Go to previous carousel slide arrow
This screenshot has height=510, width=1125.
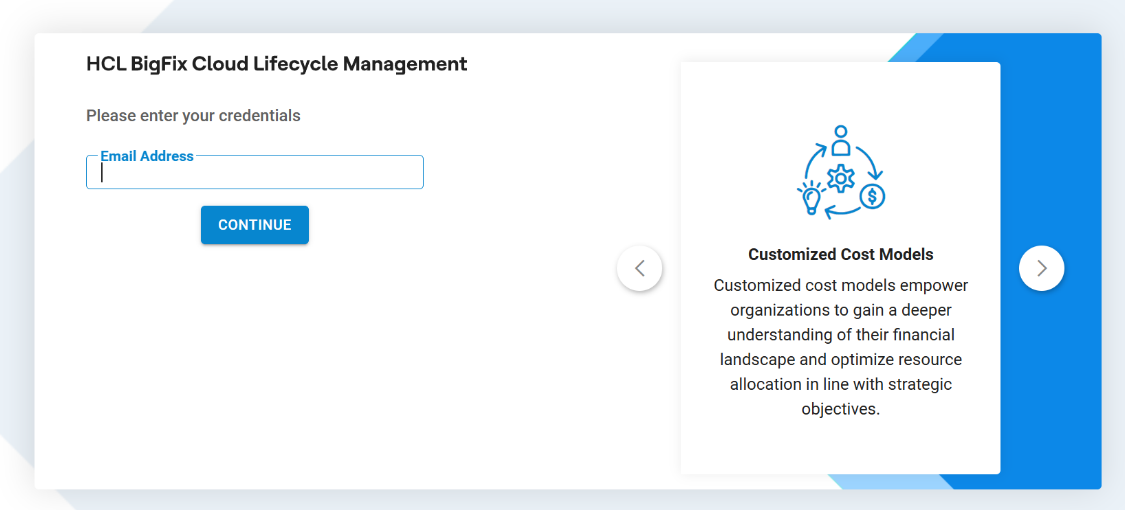[x=640, y=268]
